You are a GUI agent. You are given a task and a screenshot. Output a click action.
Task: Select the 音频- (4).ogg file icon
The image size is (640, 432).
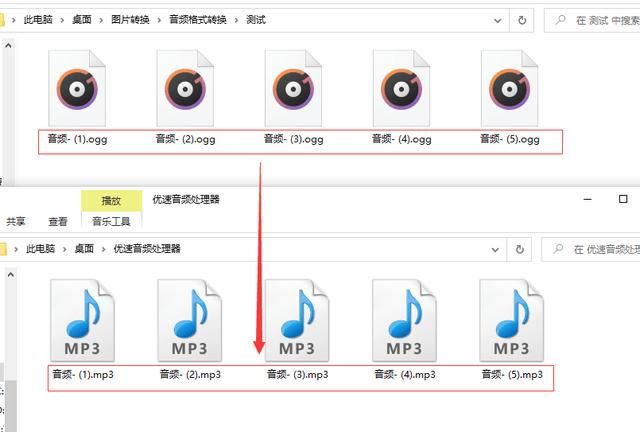pyautogui.click(x=401, y=88)
